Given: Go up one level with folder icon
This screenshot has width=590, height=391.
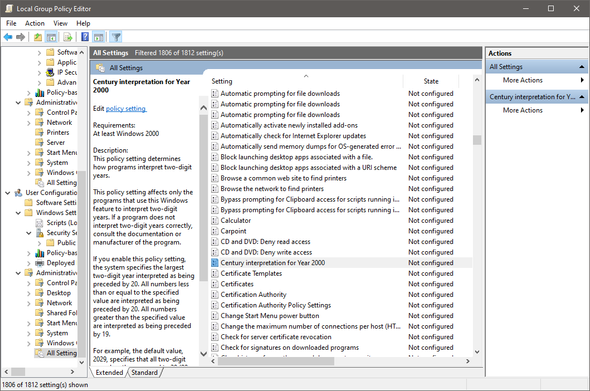Looking at the screenshot, I should (38, 37).
